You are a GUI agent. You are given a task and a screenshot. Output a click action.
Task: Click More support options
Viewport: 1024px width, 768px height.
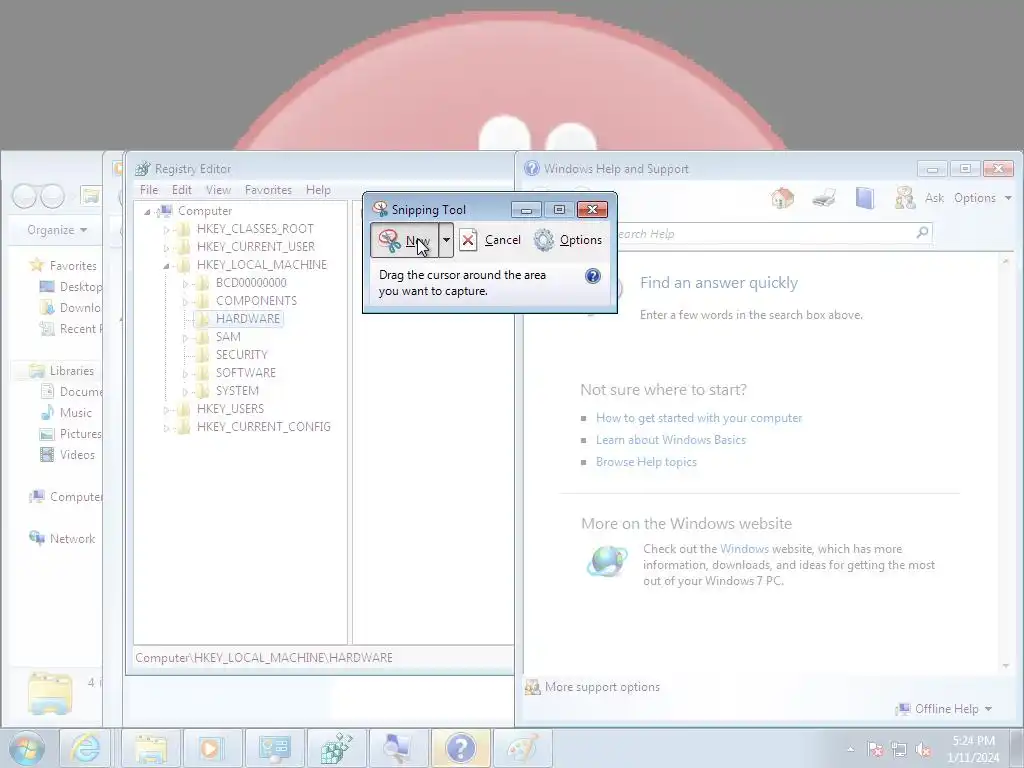602,687
